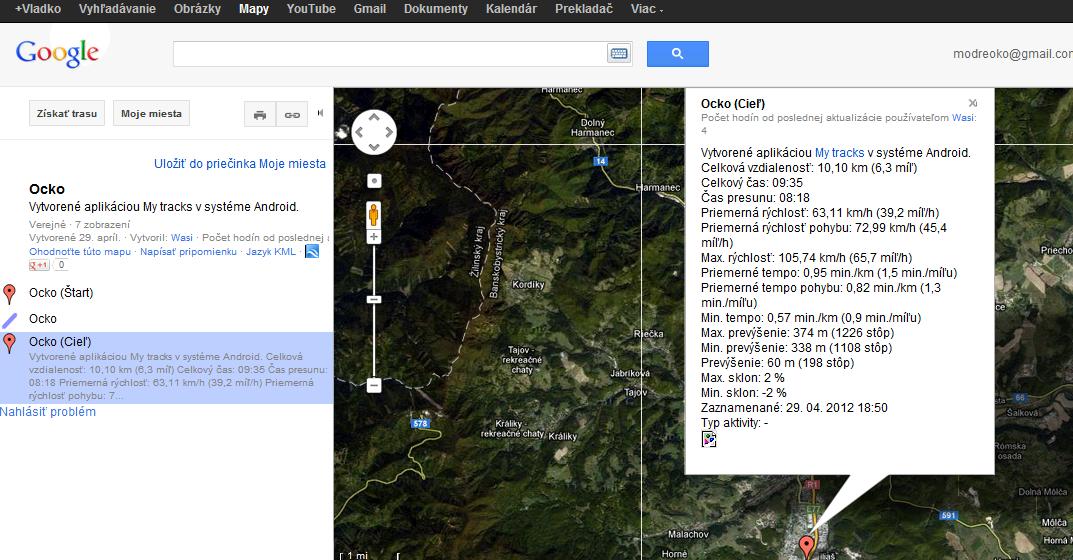Click road 578 shield on map
This screenshot has height=560, width=1073.
click(x=420, y=423)
